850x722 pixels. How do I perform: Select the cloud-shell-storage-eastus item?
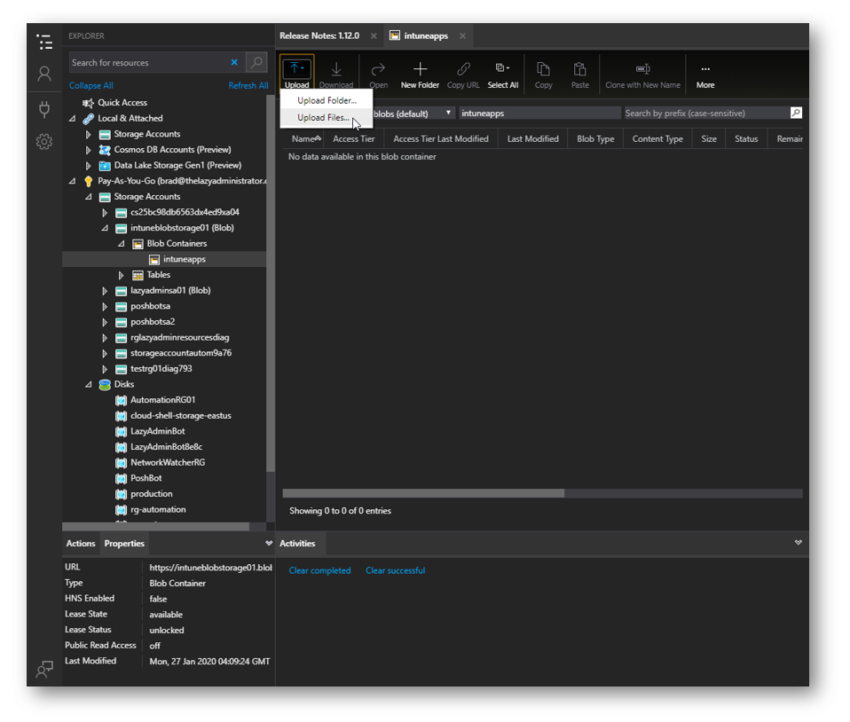[181, 415]
